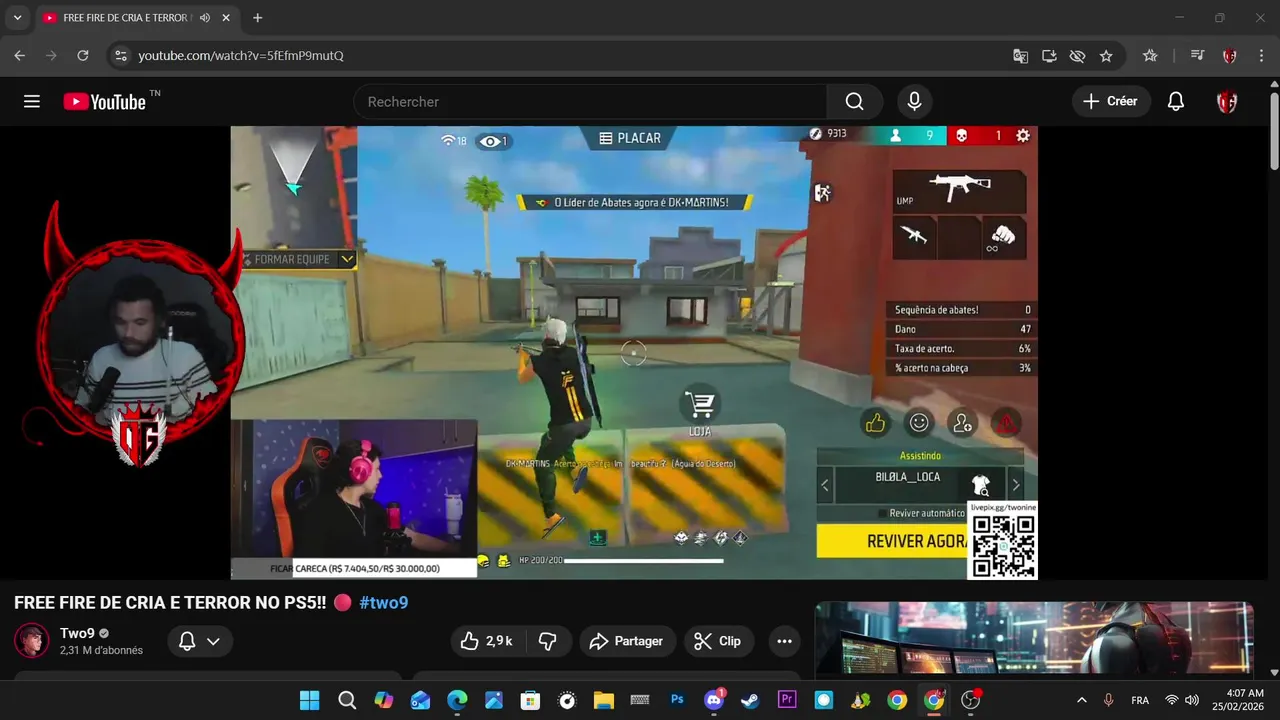Open Microsoft Edge from the taskbar
The width and height of the screenshot is (1280, 720).
[457, 700]
